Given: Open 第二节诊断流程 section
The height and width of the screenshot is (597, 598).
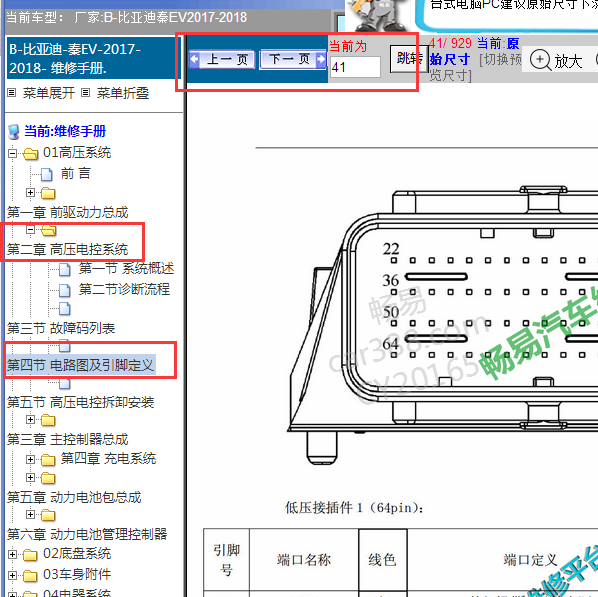Looking at the screenshot, I should 124,289.
